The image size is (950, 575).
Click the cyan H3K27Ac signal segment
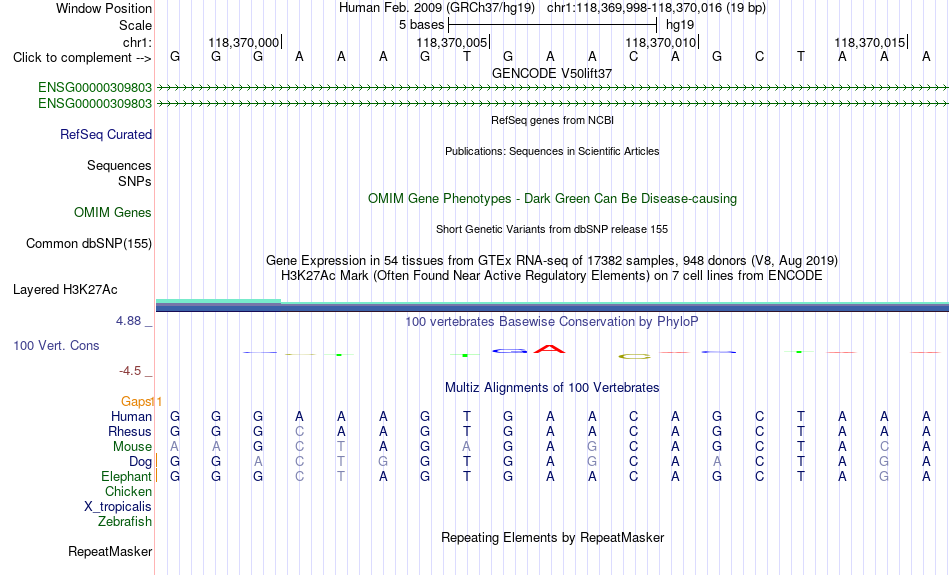click(x=219, y=301)
